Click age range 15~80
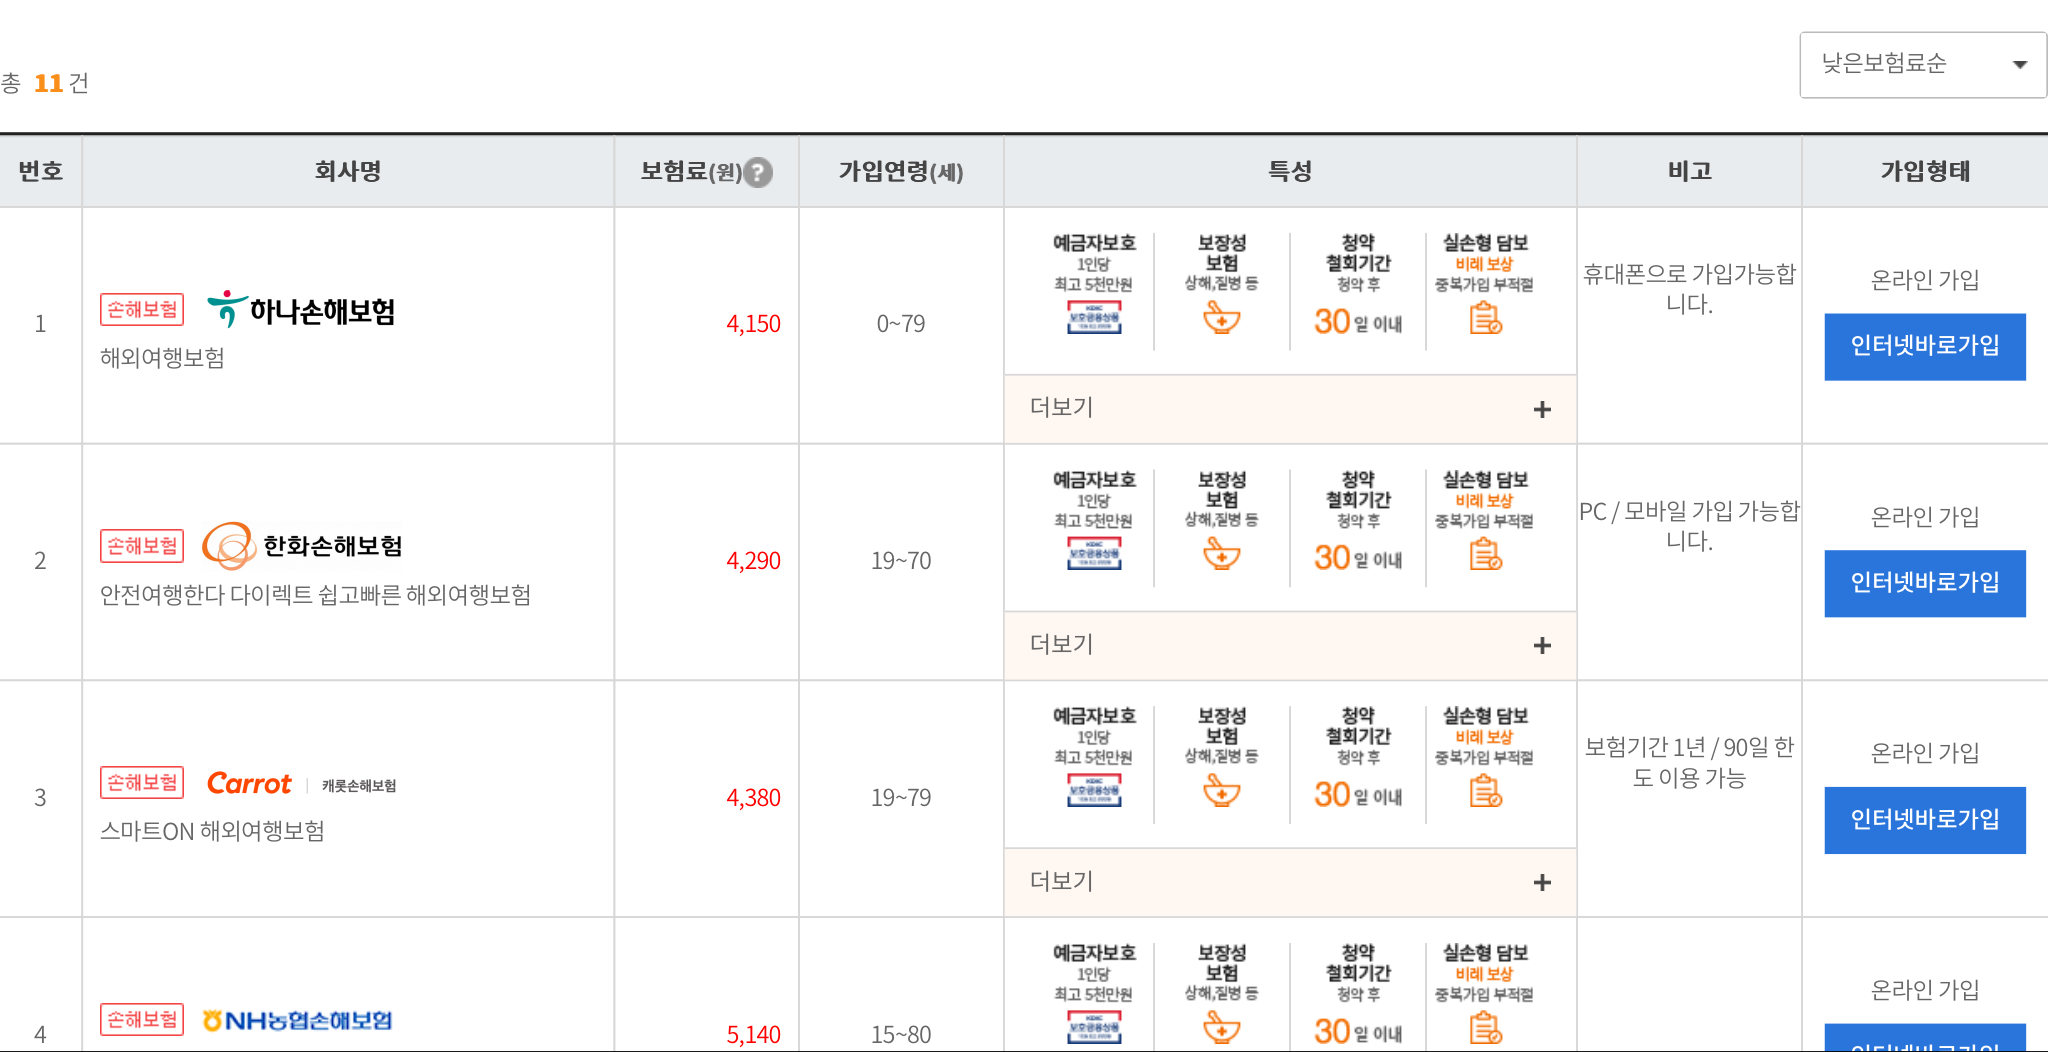This screenshot has height=1052, width=2048. [901, 1035]
